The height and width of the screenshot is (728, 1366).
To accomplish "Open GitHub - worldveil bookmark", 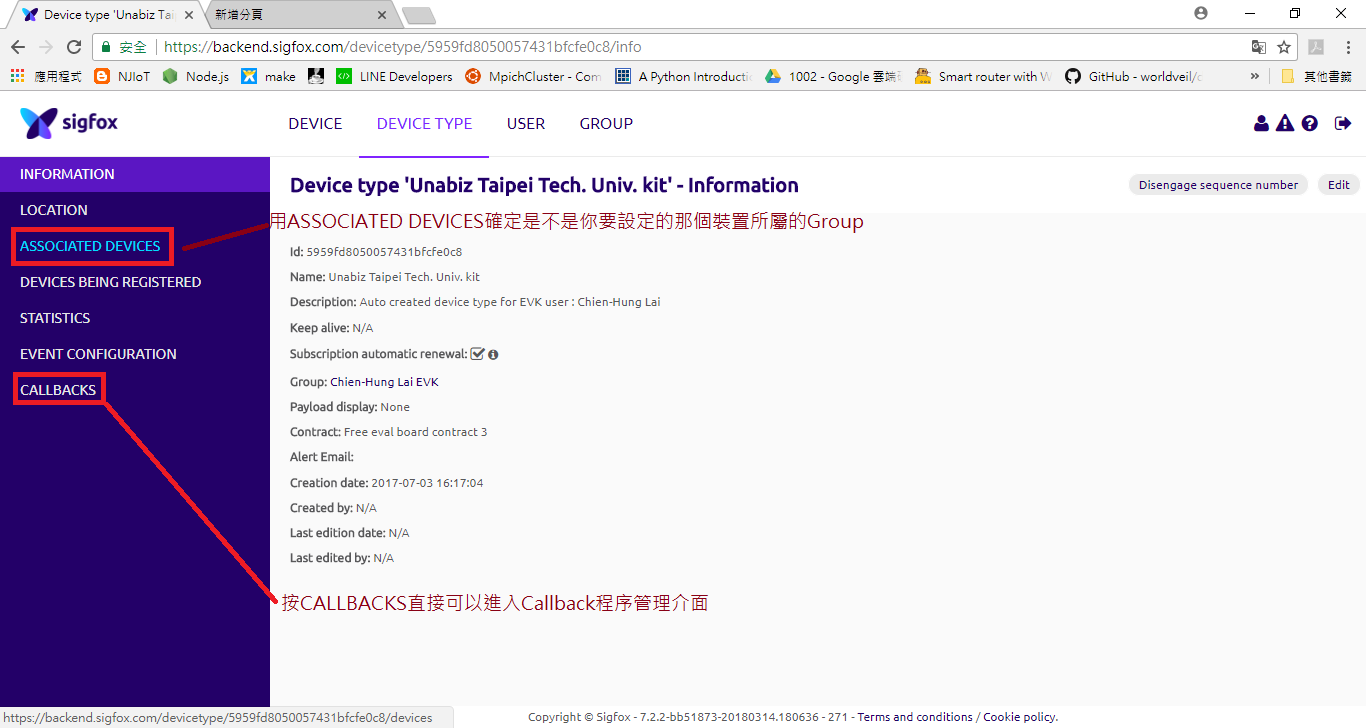I will [1133, 76].
